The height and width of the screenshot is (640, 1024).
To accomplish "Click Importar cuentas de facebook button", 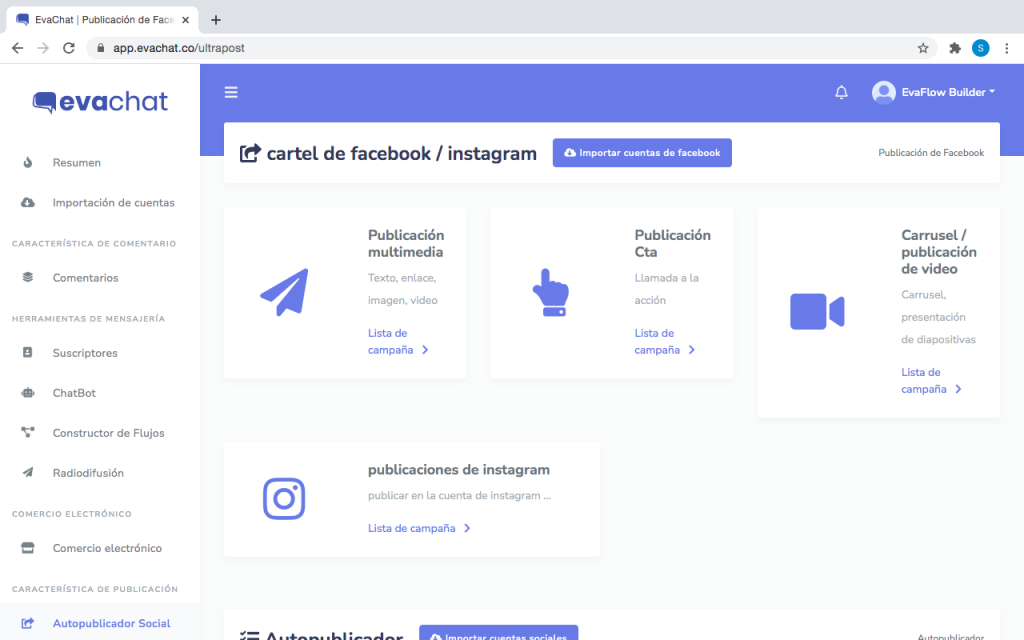I will click(x=642, y=153).
